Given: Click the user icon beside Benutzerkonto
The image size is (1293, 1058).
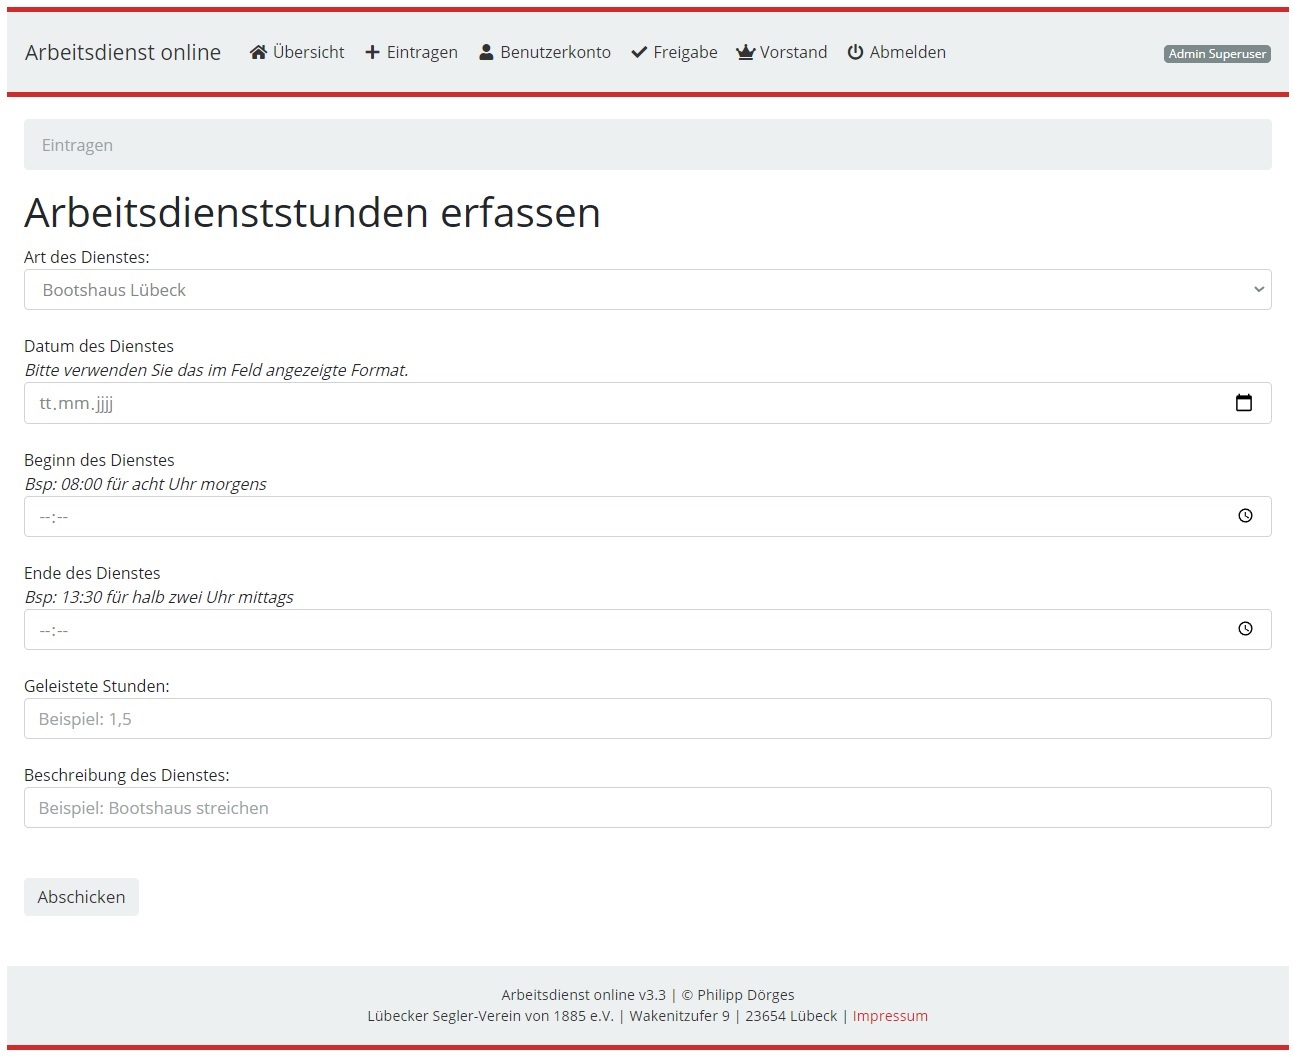Looking at the screenshot, I should click(x=486, y=52).
